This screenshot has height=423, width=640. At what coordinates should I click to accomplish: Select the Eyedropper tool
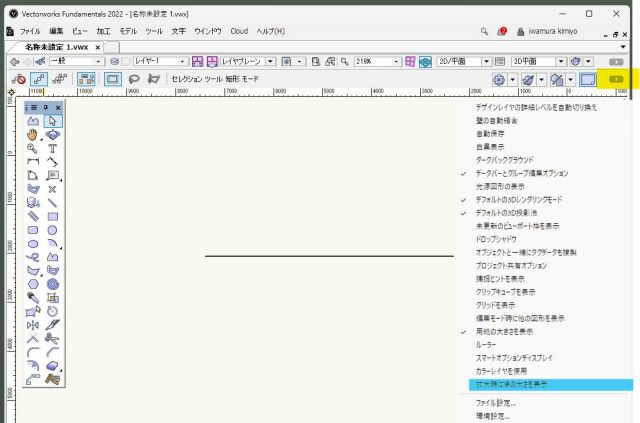click(x=33, y=297)
